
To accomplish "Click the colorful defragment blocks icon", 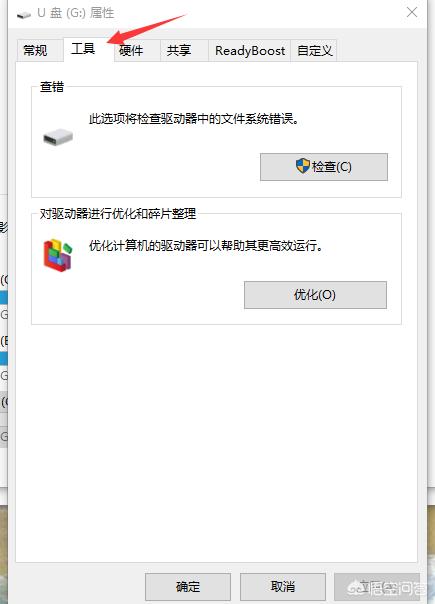I will (x=58, y=255).
